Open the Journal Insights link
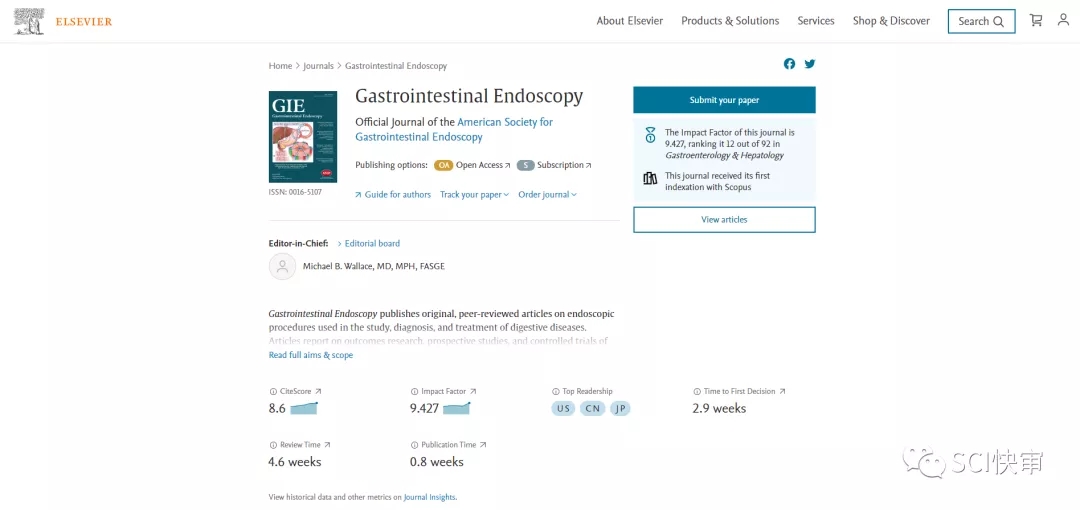This screenshot has height=510, width=1080. (429, 497)
